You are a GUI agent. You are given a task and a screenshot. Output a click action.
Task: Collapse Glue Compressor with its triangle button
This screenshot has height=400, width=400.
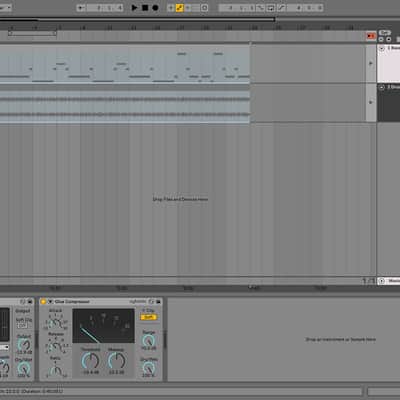[50, 302]
